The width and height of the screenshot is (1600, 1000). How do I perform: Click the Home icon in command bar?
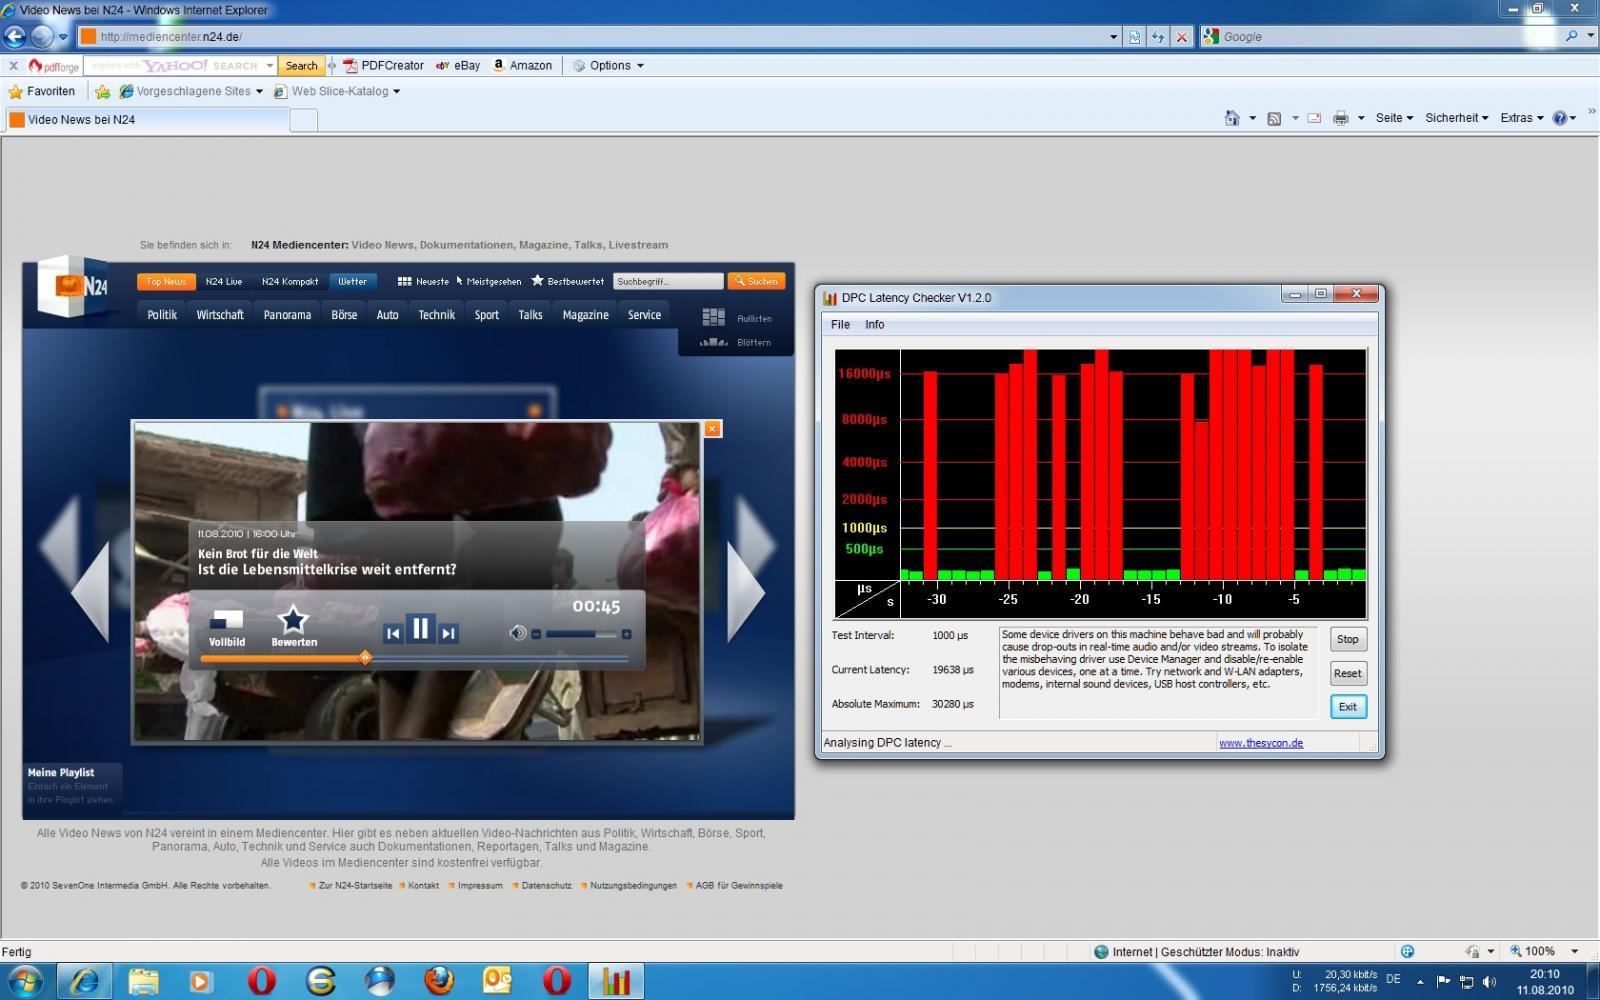[1232, 118]
